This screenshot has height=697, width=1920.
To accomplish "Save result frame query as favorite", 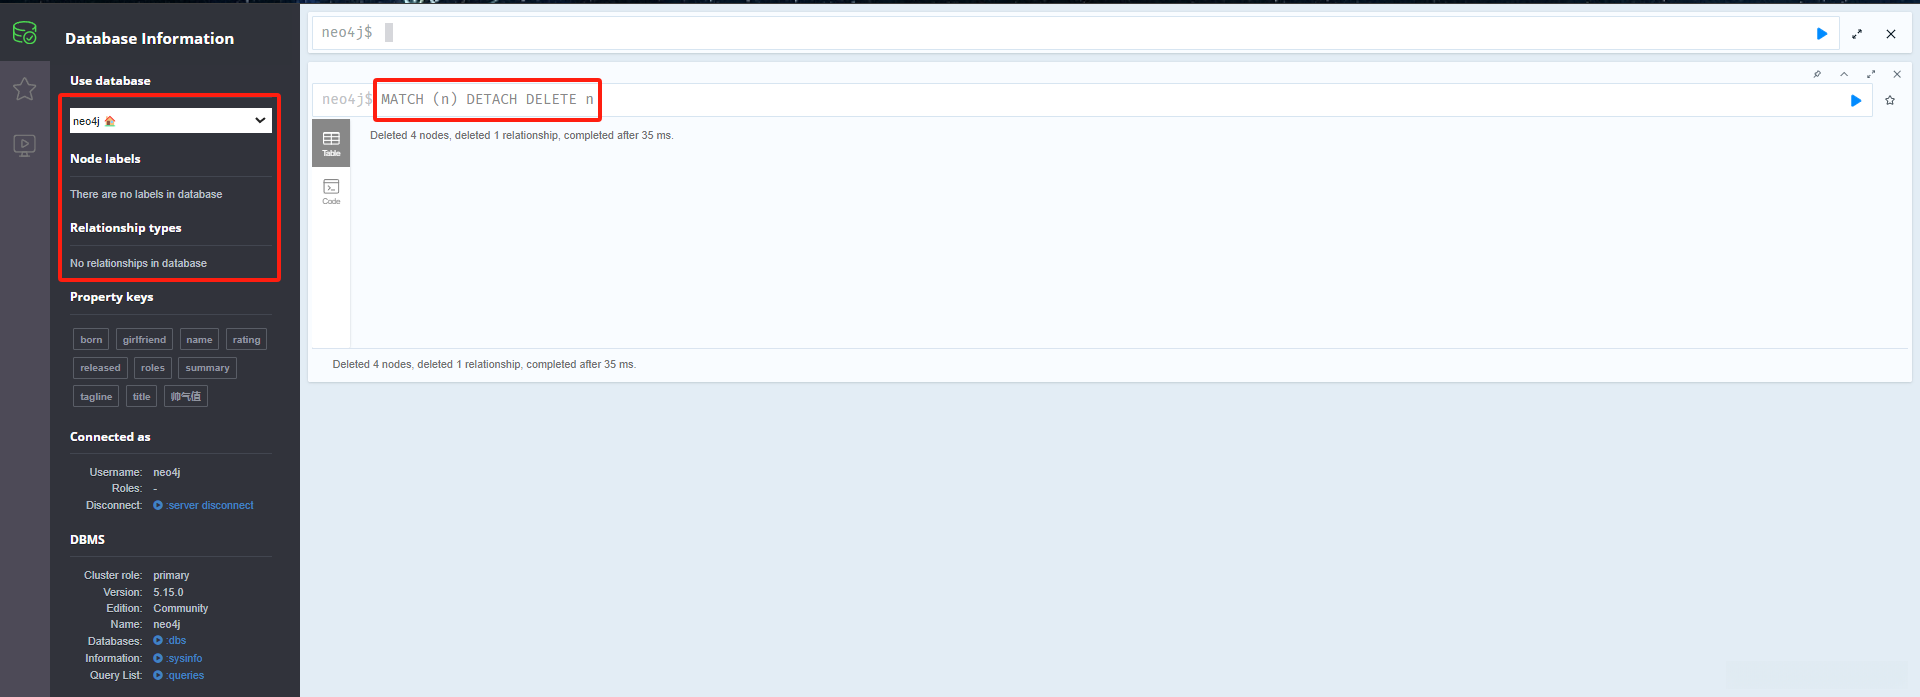I will coord(1890,100).
